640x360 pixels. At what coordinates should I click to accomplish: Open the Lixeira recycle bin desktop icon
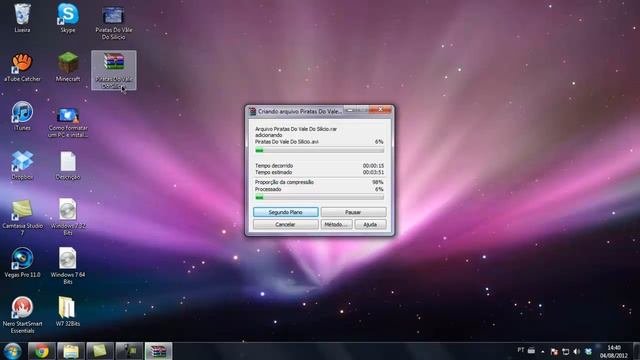pyautogui.click(x=22, y=18)
